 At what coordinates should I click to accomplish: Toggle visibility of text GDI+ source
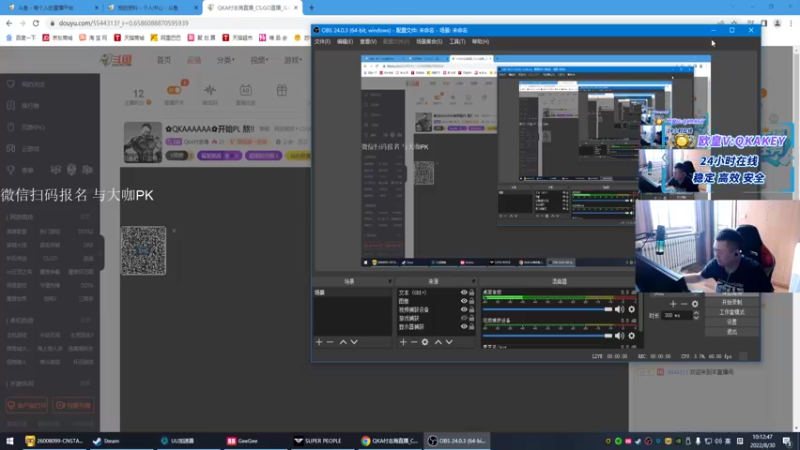click(464, 293)
